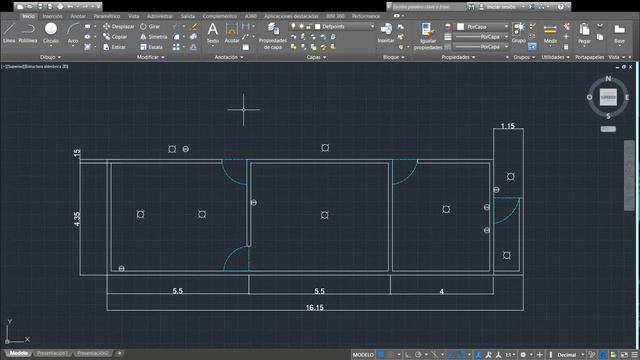Click Igualar propiedades tool
Image resolution: width=640 pixels, height=360 pixels.
click(x=428, y=36)
